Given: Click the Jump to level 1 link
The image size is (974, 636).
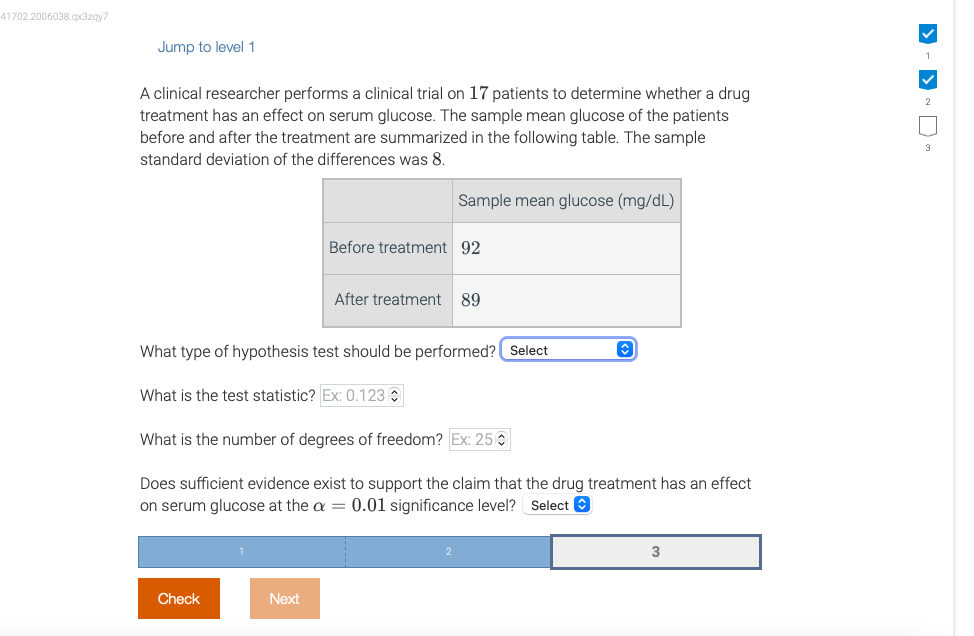Looking at the screenshot, I should click(206, 47).
